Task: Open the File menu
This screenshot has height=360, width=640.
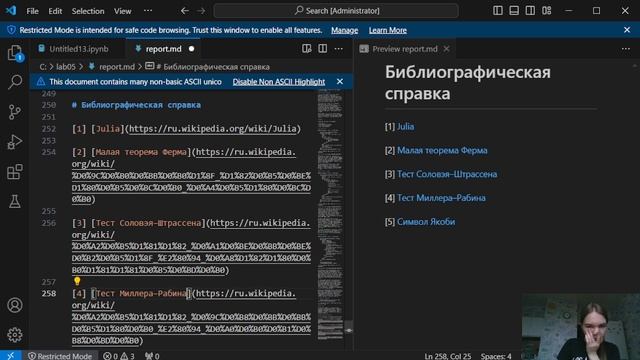Action: [32, 11]
